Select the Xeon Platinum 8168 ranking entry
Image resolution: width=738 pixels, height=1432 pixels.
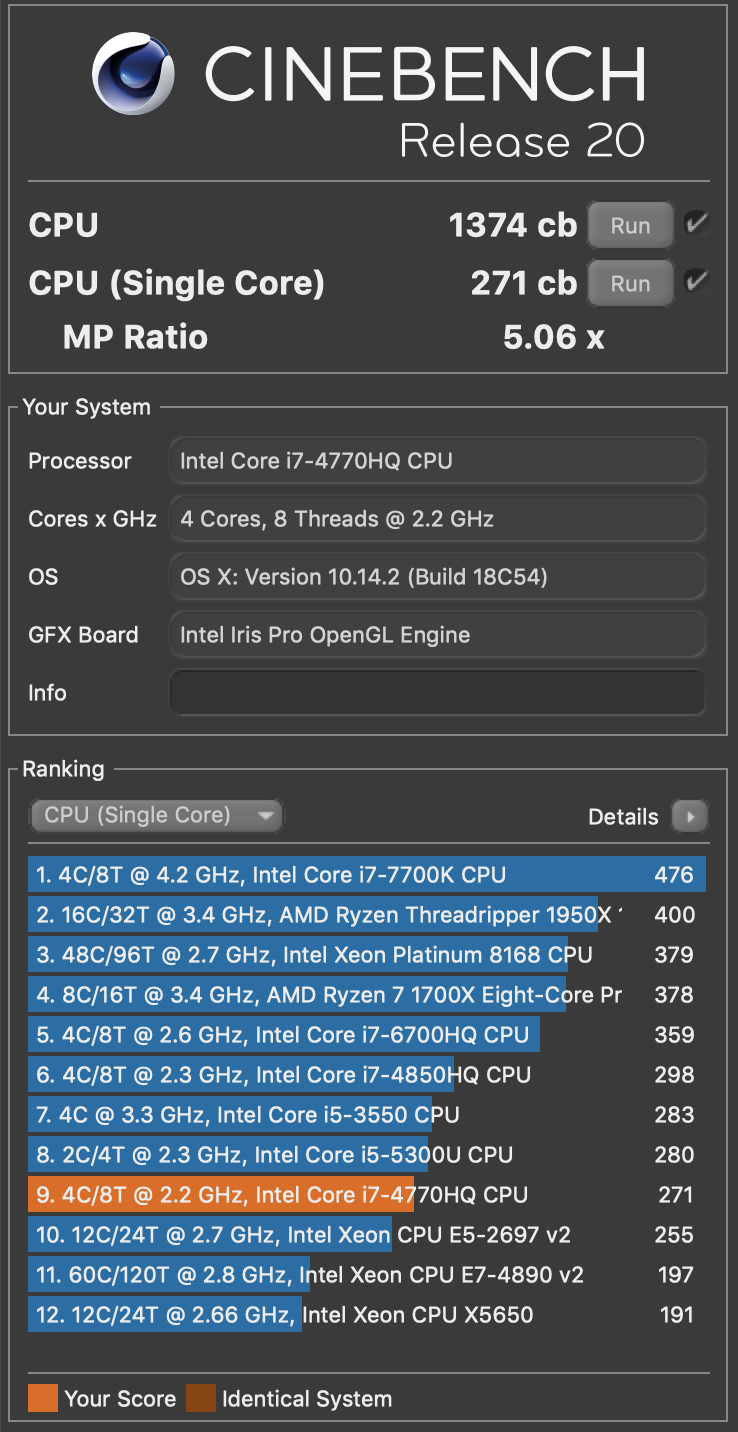coord(367,955)
